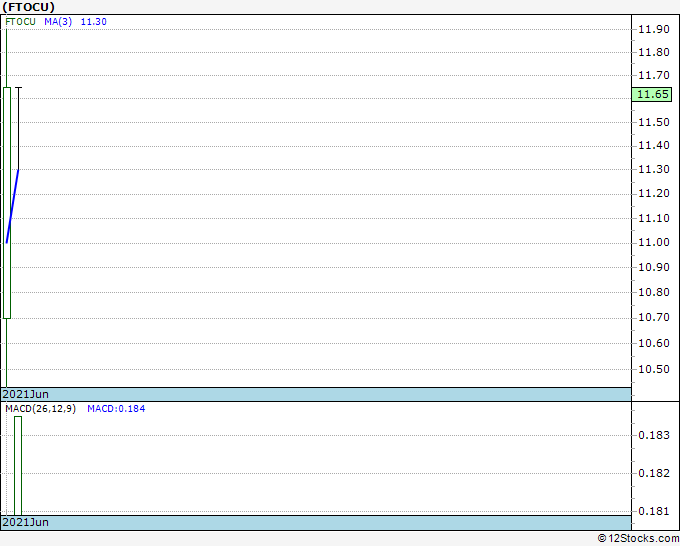Viewport: 680px width, 546px height.
Task: Click the highlighted 11.65 current price tag
Action: pyautogui.click(x=652, y=94)
